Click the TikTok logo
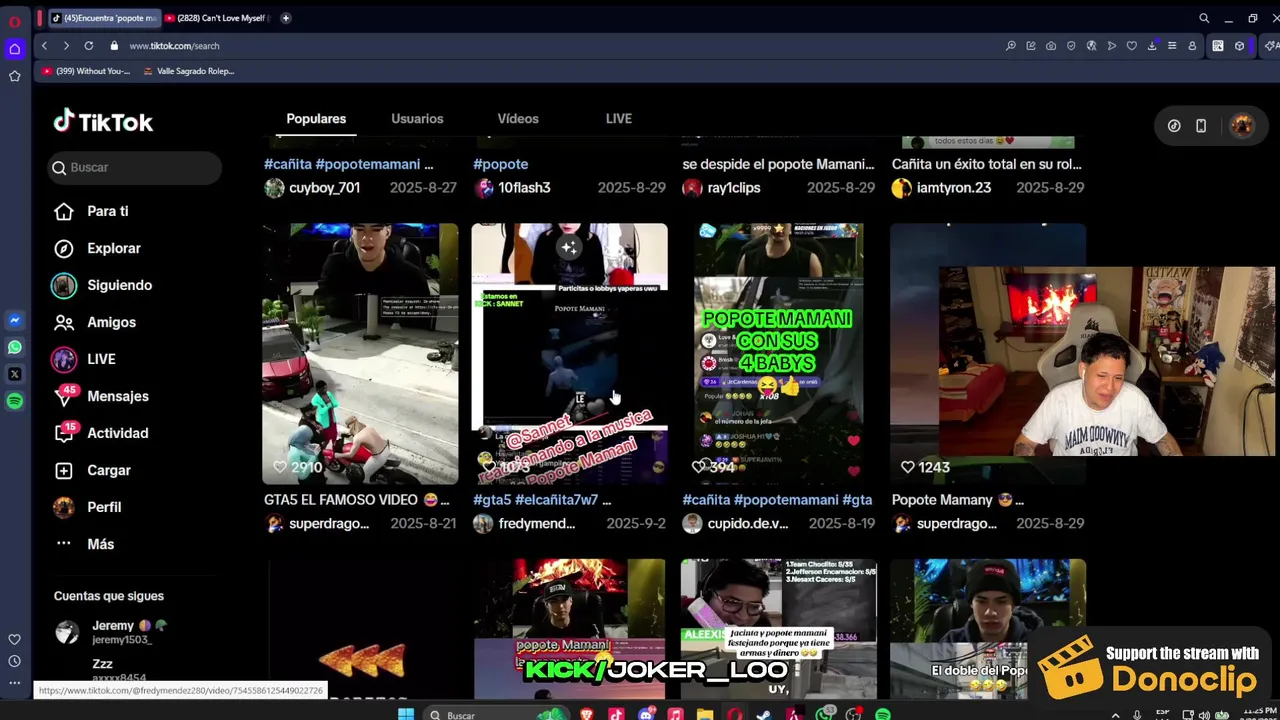The image size is (1280, 720). [x=103, y=122]
